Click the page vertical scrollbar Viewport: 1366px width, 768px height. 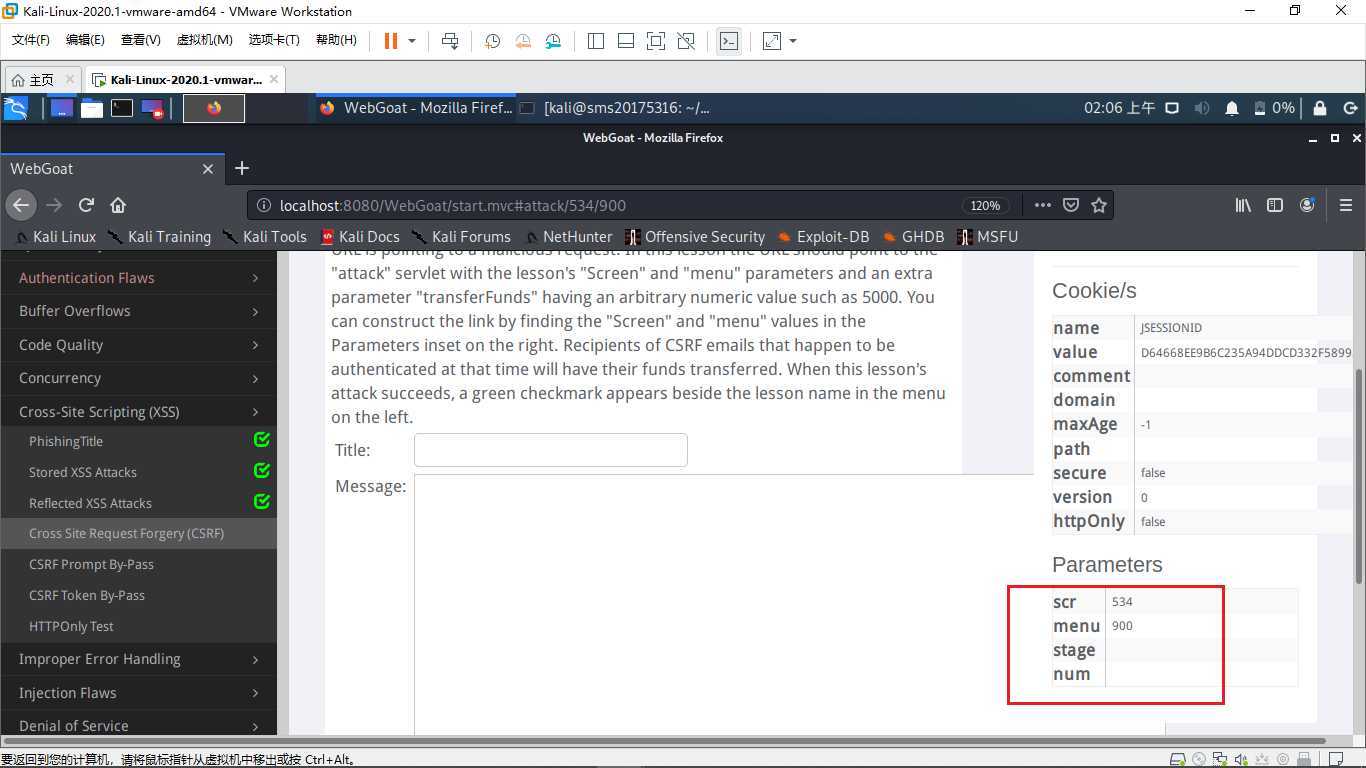click(1358, 476)
